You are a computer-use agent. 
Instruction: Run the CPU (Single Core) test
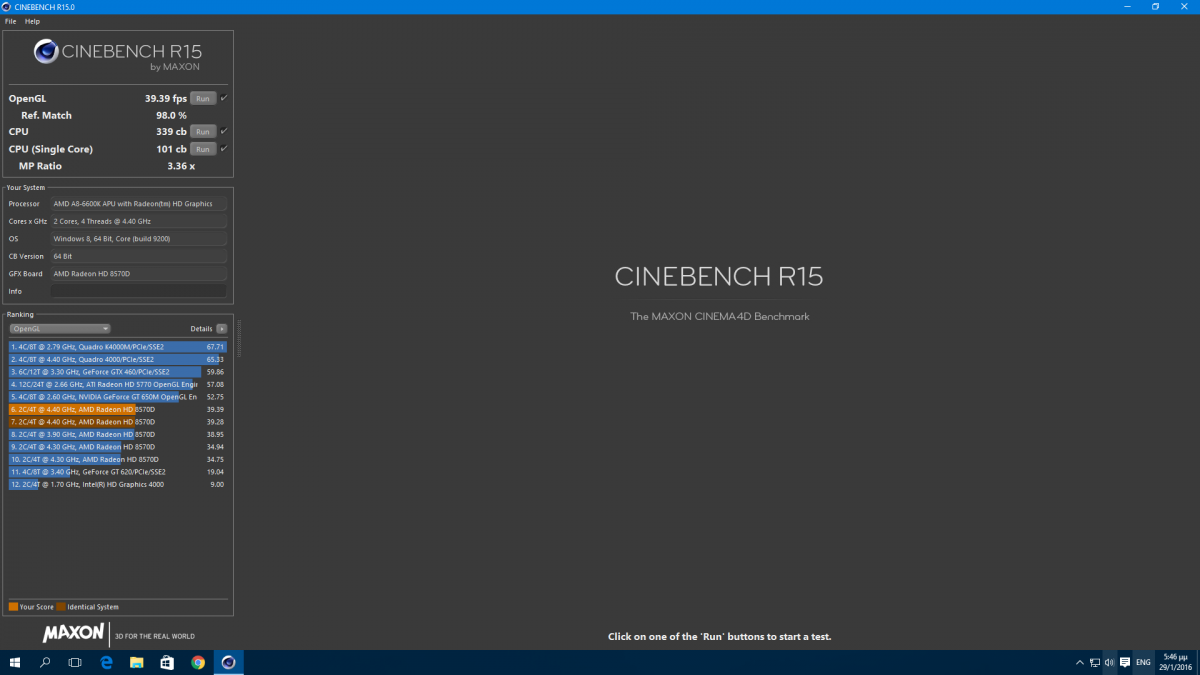(x=203, y=149)
